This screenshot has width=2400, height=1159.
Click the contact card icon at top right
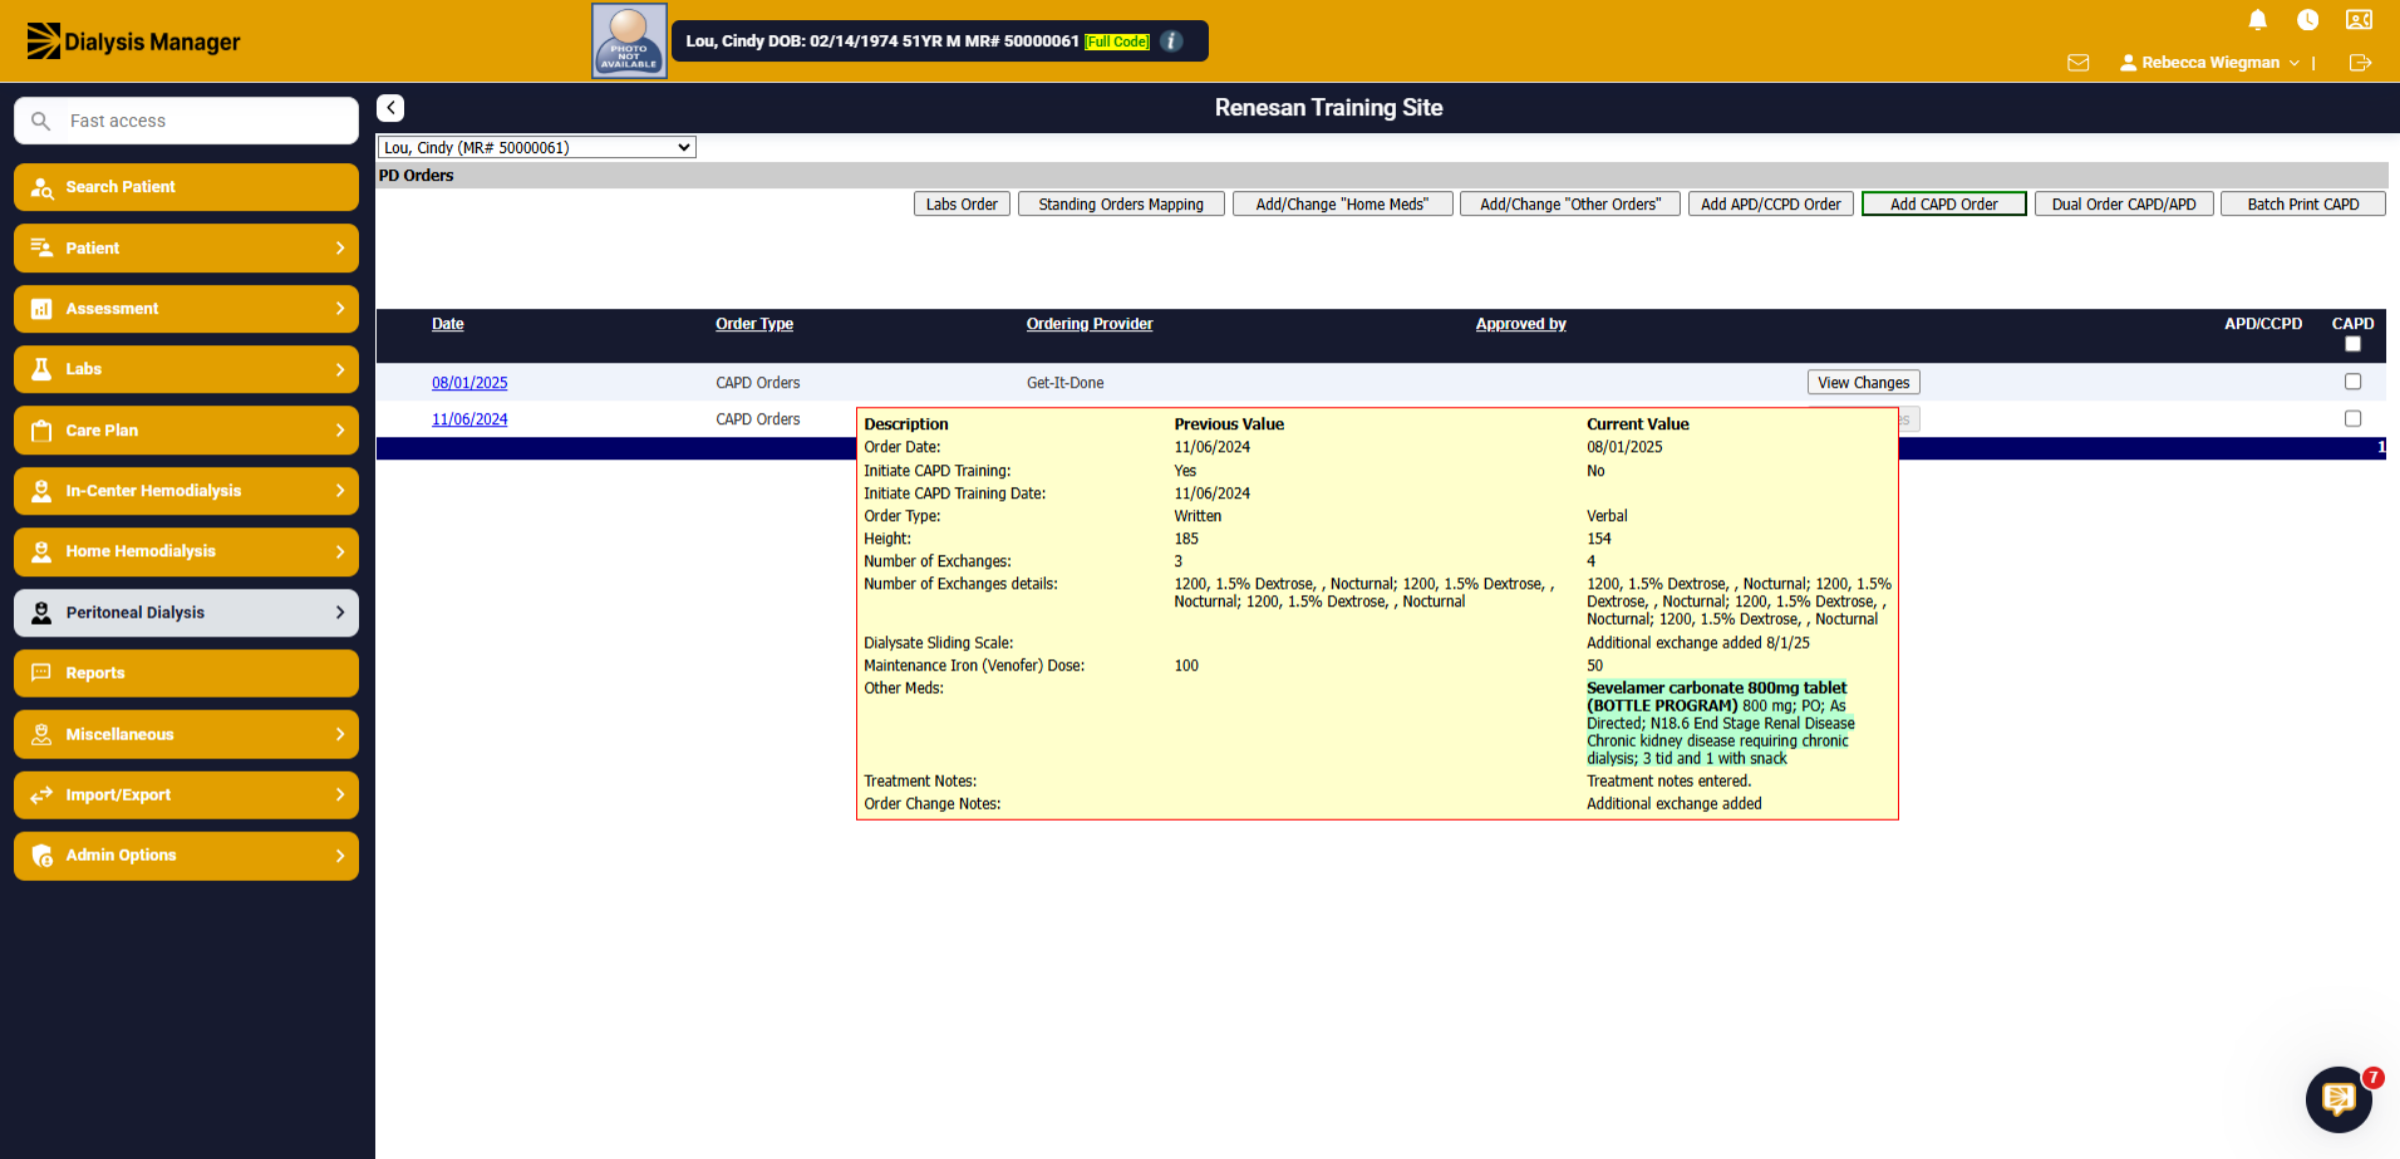[2359, 20]
